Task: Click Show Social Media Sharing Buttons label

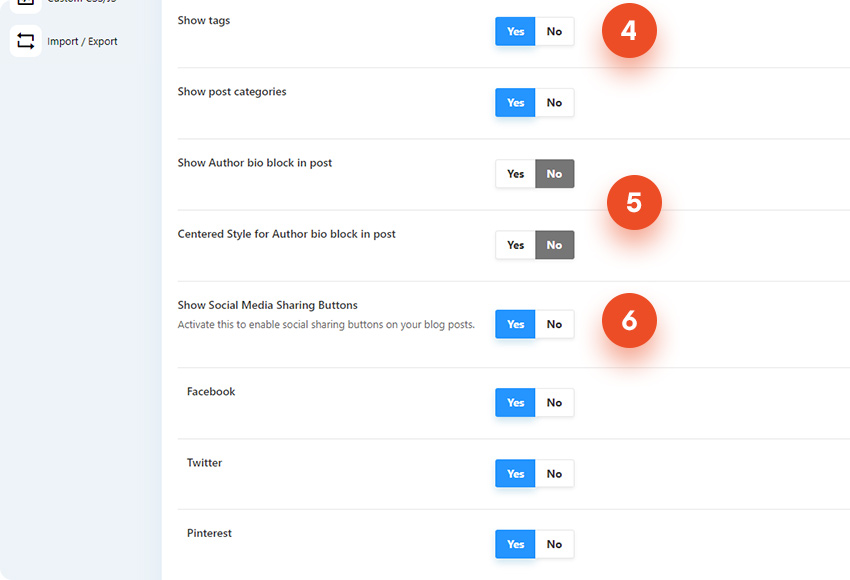Action: 268,305
